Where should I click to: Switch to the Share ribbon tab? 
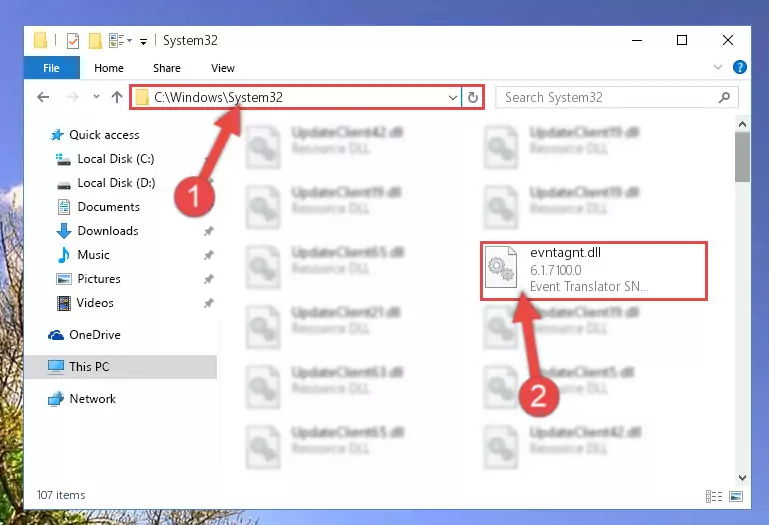tap(167, 68)
